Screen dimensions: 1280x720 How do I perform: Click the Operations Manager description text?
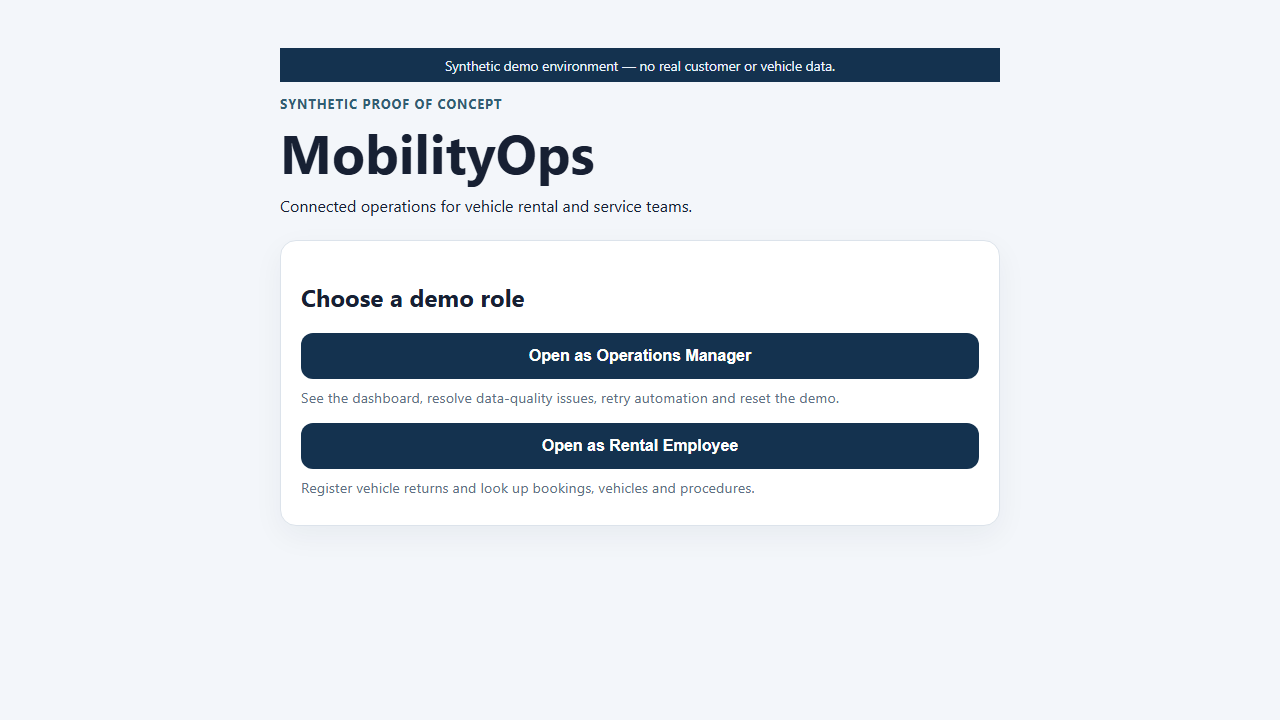(570, 398)
